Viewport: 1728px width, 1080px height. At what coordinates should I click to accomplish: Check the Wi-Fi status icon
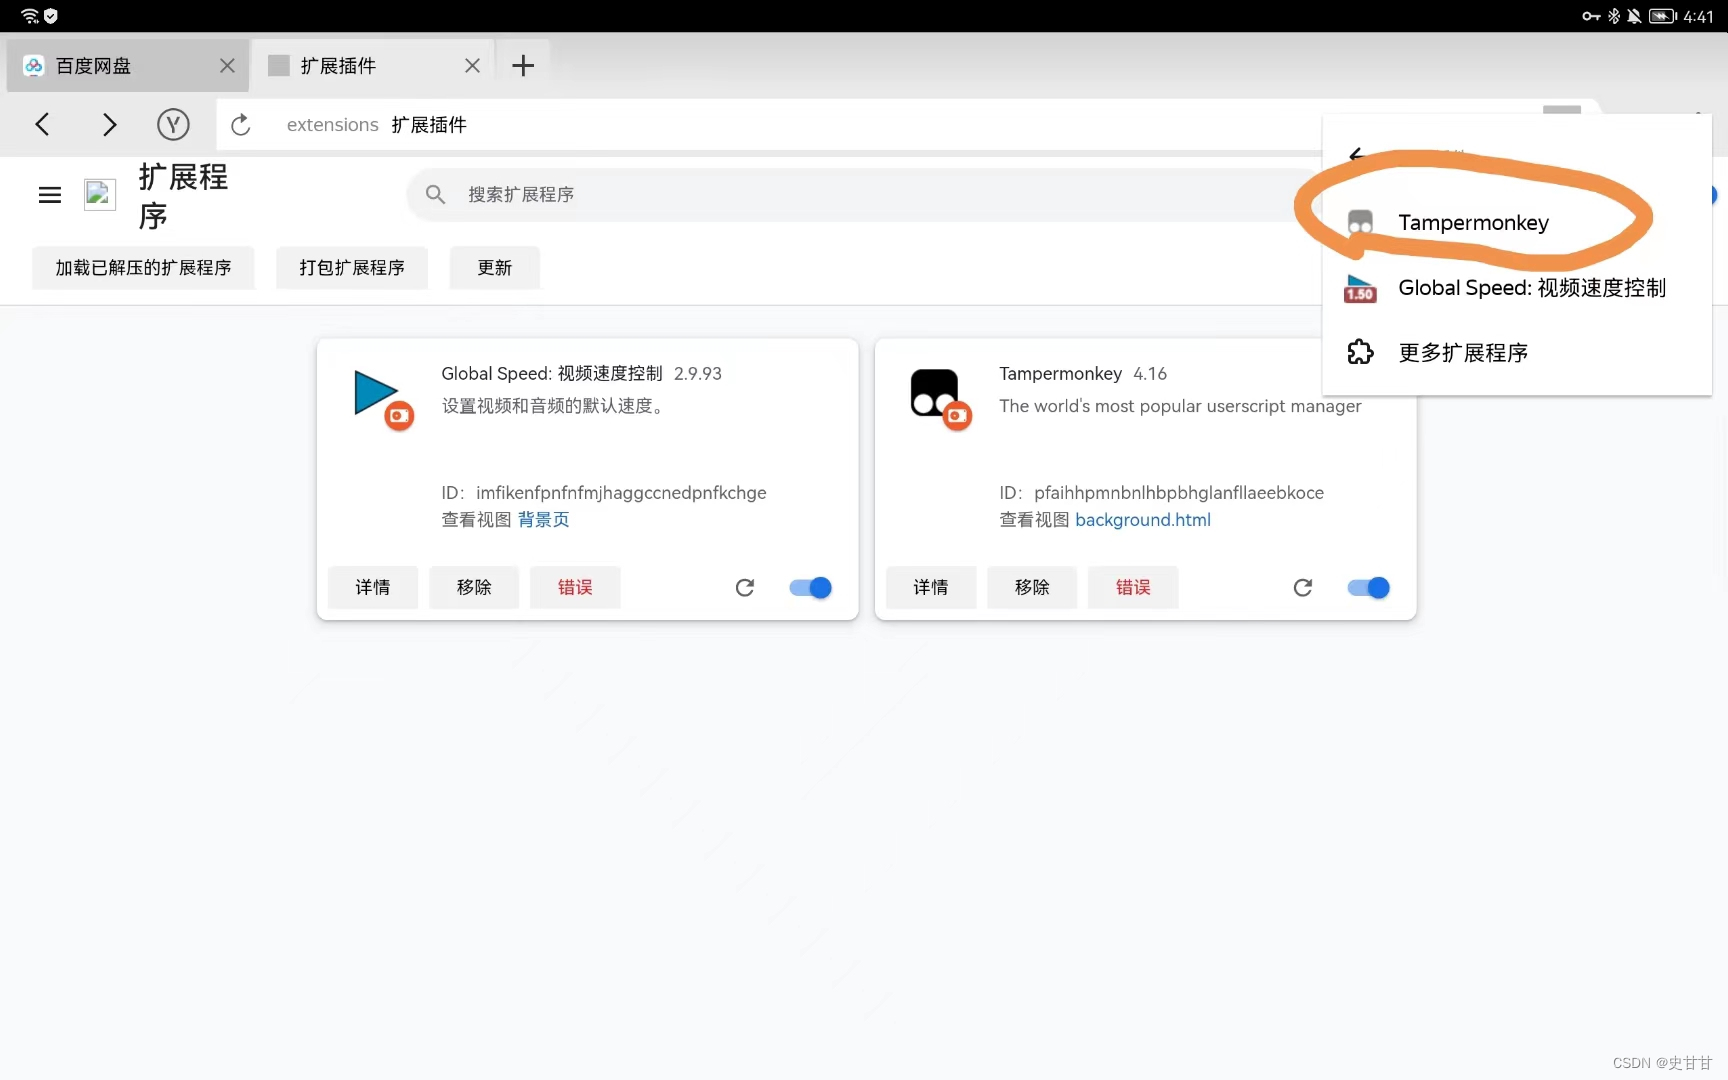click(x=29, y=16)
